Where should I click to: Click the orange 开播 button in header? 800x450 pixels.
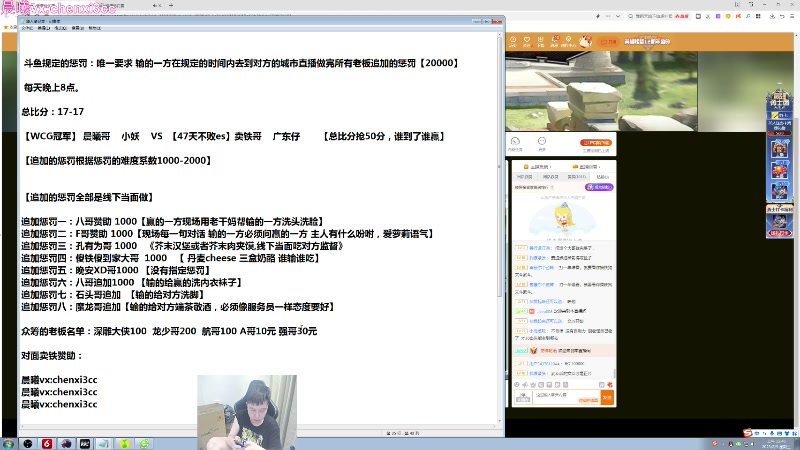coord(608,41)
